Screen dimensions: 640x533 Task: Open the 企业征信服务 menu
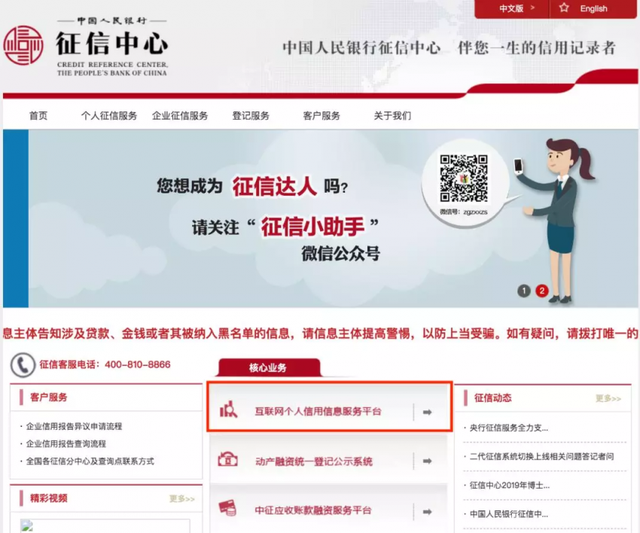180,115
